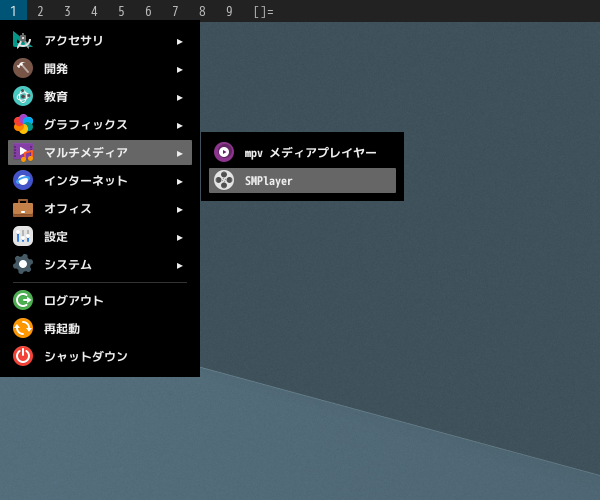Click the mpv purple play icon

pyautogui.click(x=224, y=152)
